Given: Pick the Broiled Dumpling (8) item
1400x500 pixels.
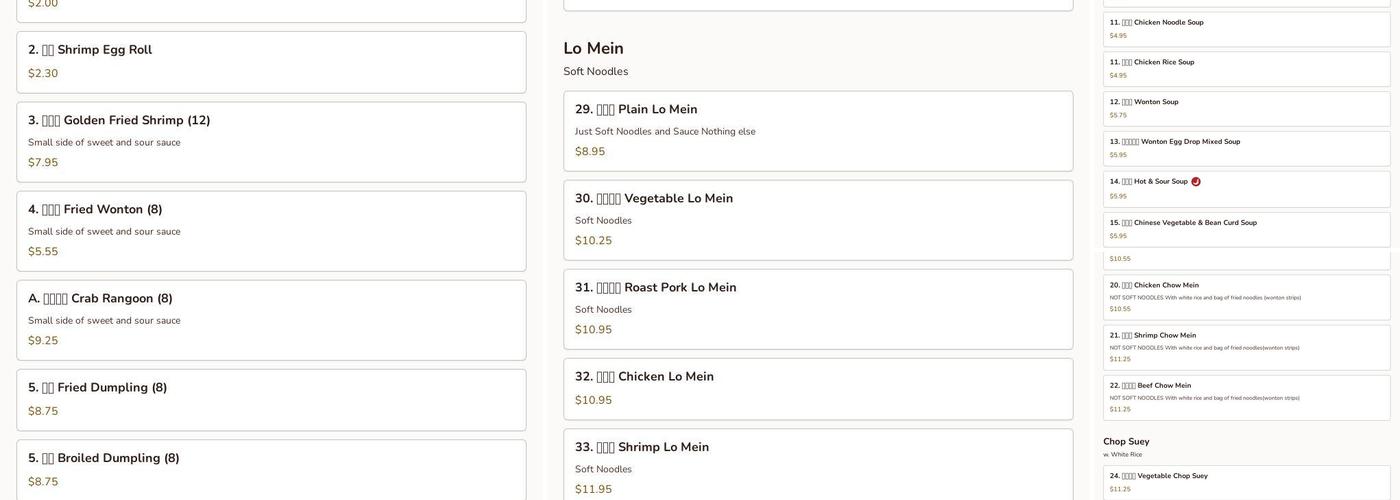Looking at the screenshot, I should tap(271, 470).
